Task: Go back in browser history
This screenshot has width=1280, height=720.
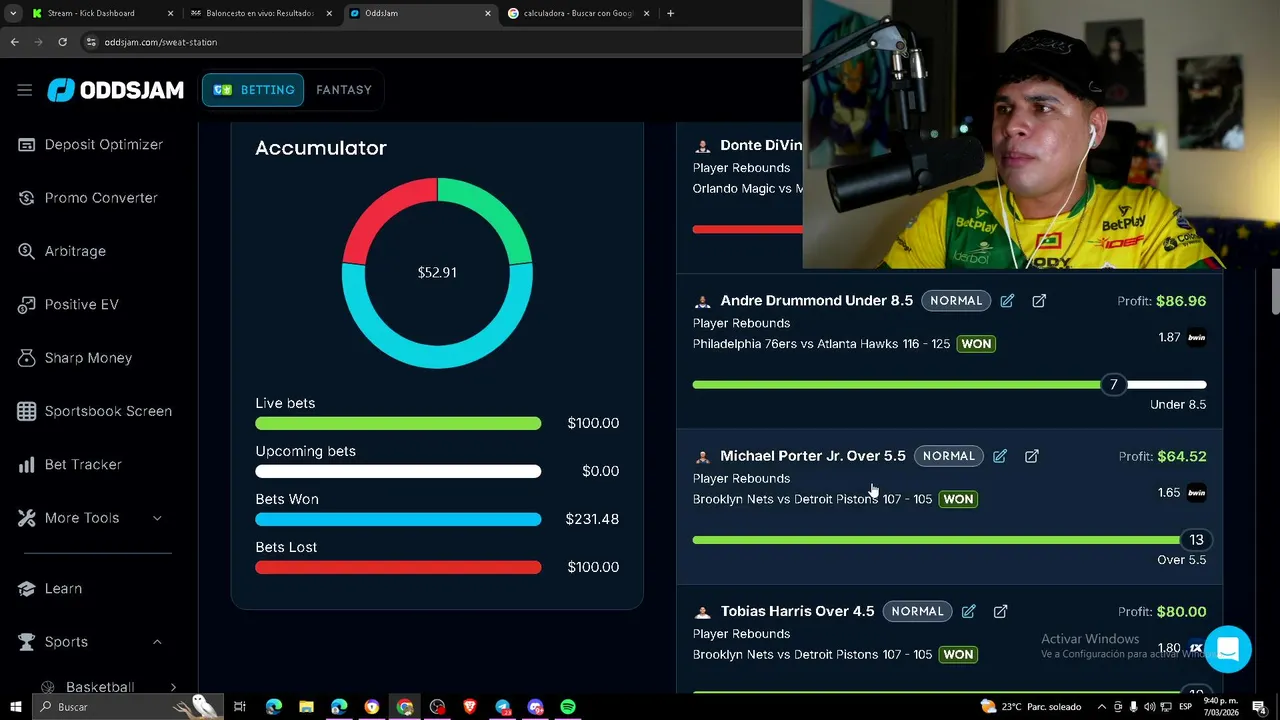Action: coord(14,42)
